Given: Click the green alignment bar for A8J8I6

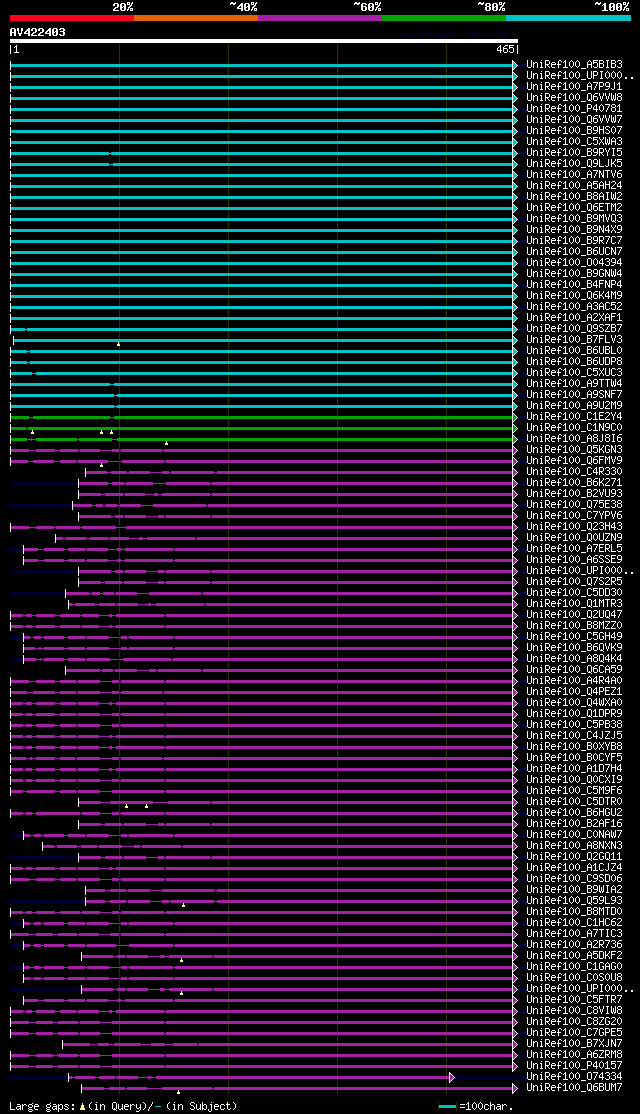Looking at the screenshot, I should (264, 439).
